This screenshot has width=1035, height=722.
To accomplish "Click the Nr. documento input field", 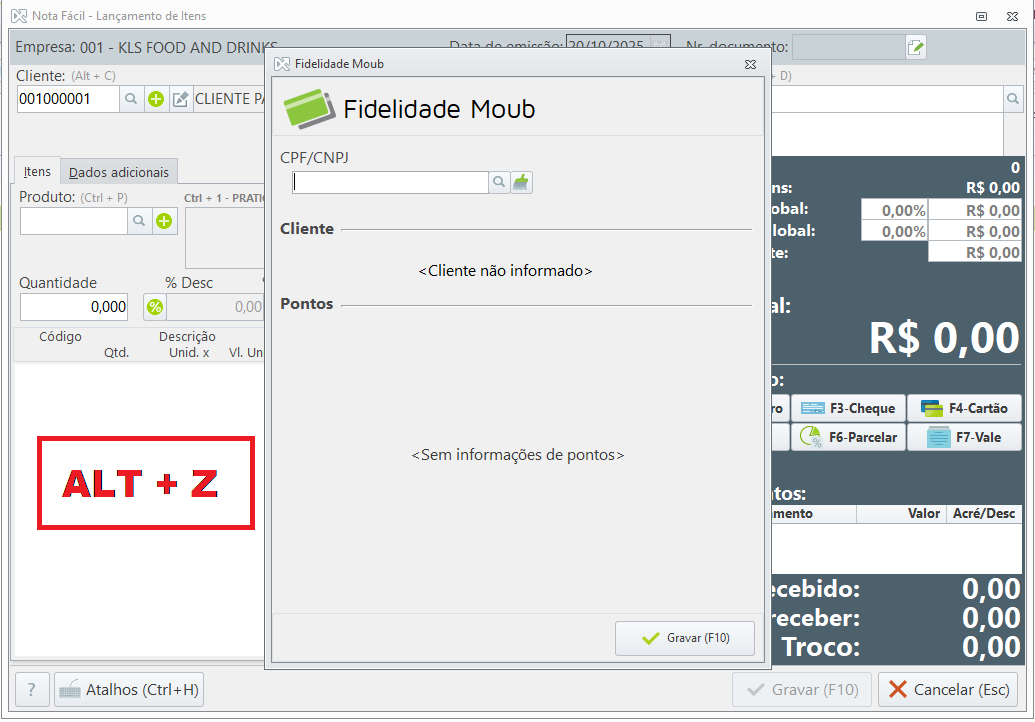I will pyautogui.click(x=849, y=47).
